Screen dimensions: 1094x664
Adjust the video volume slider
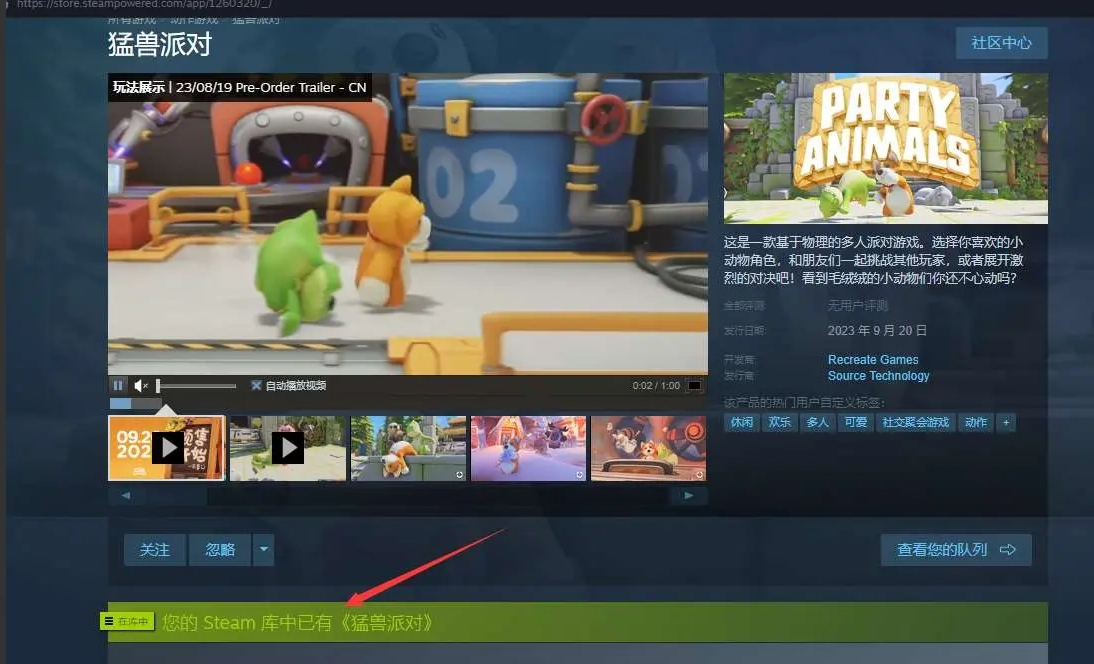click(x=196, y=386)
